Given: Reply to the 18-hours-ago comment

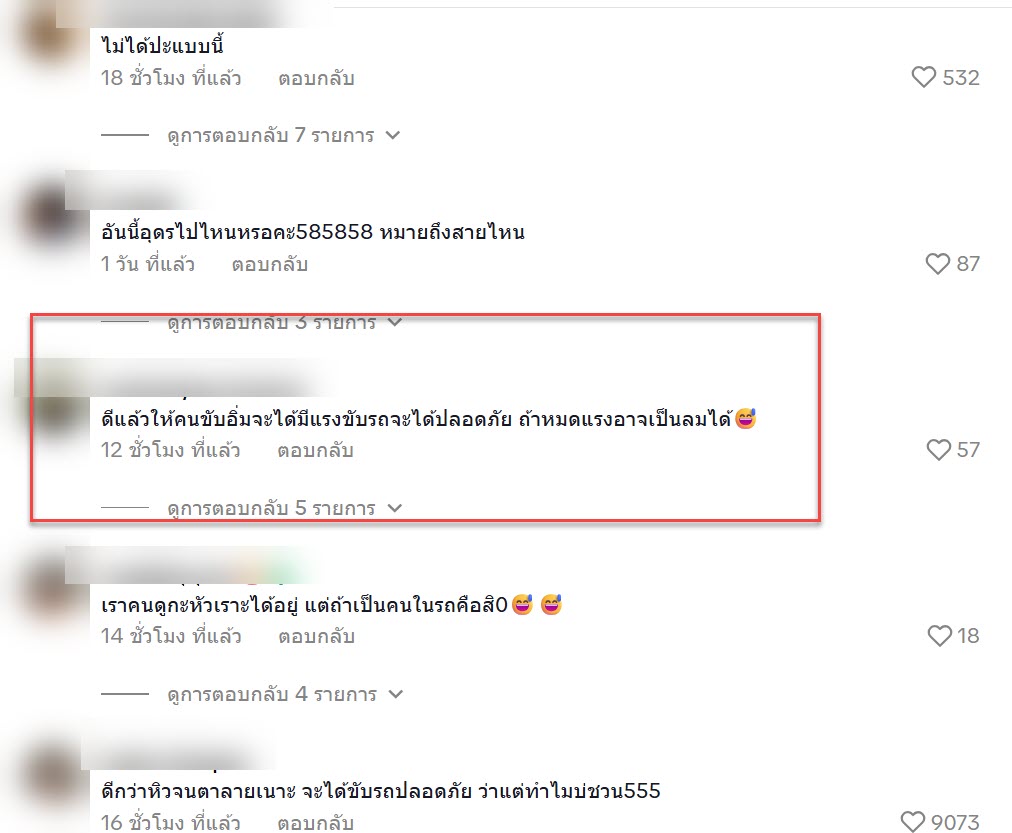Looking at the screenshot, I should coord(316,79).
